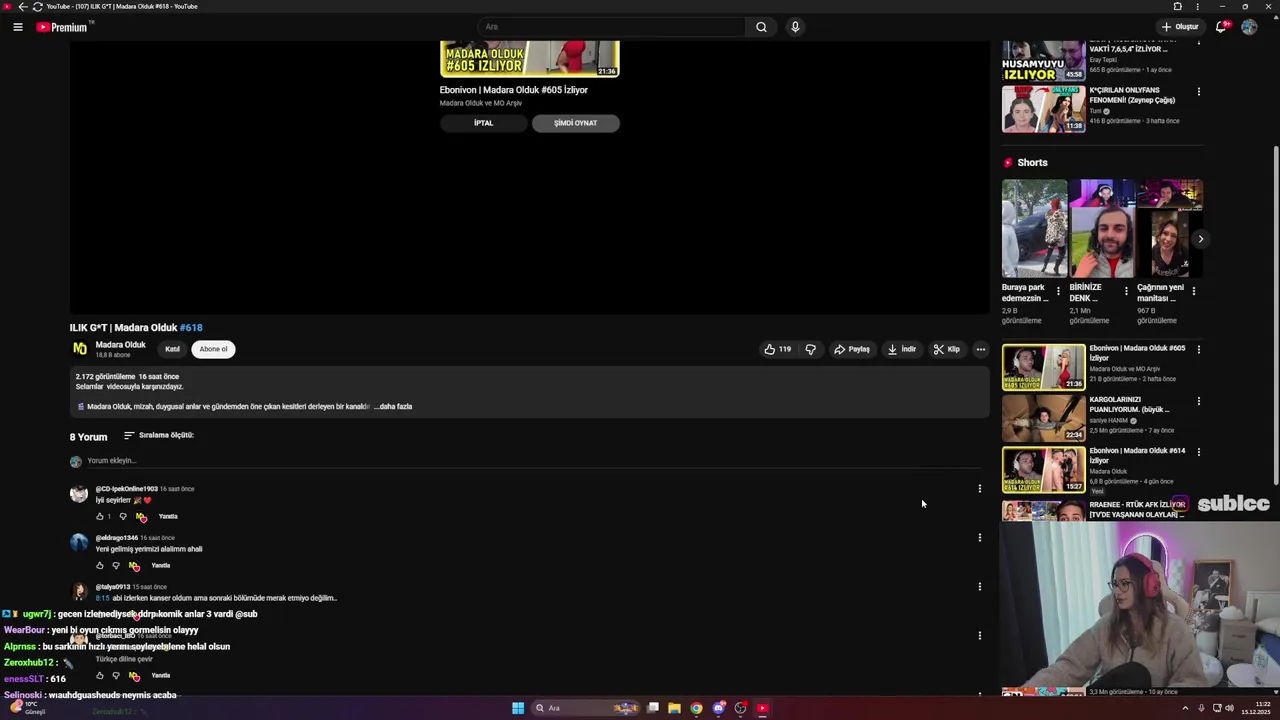The width and height of the screenshot is (1280, 720).
Task: Click Türkçe diline çevir translate link
Action: [x=124, y=660]
